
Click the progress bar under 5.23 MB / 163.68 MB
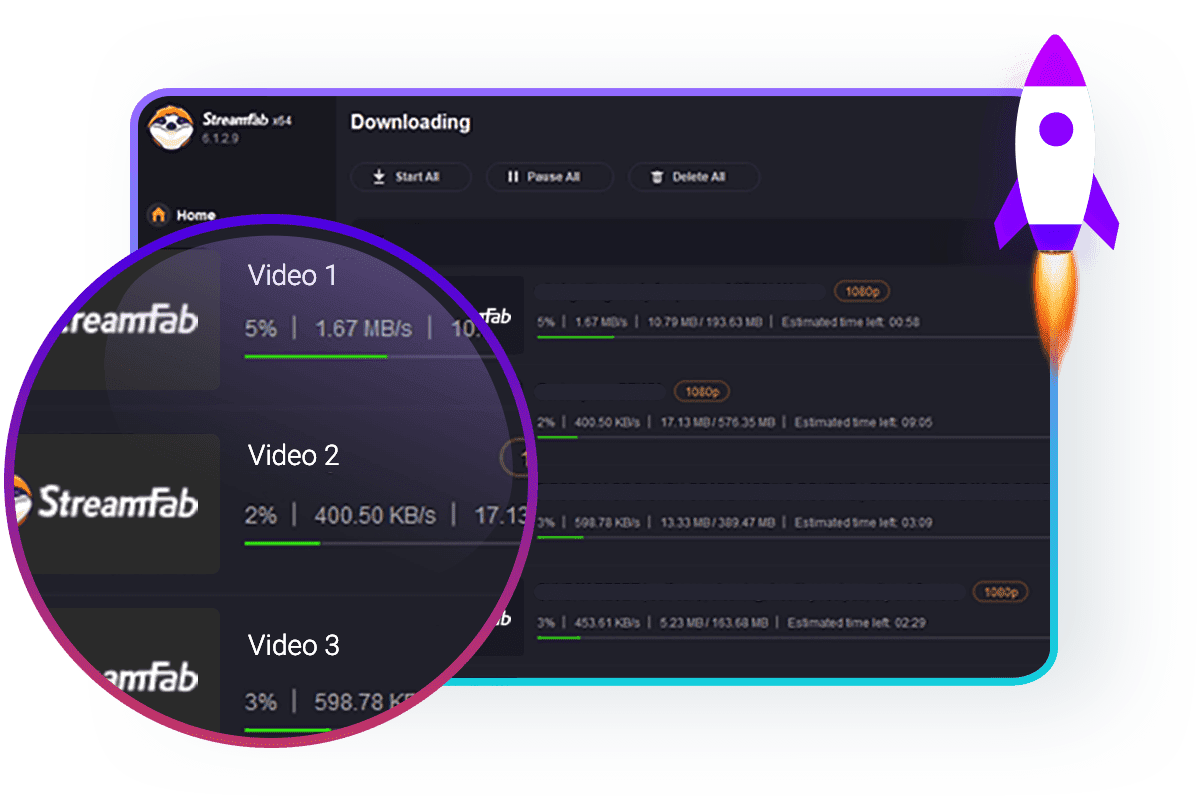tap(792, 637)
